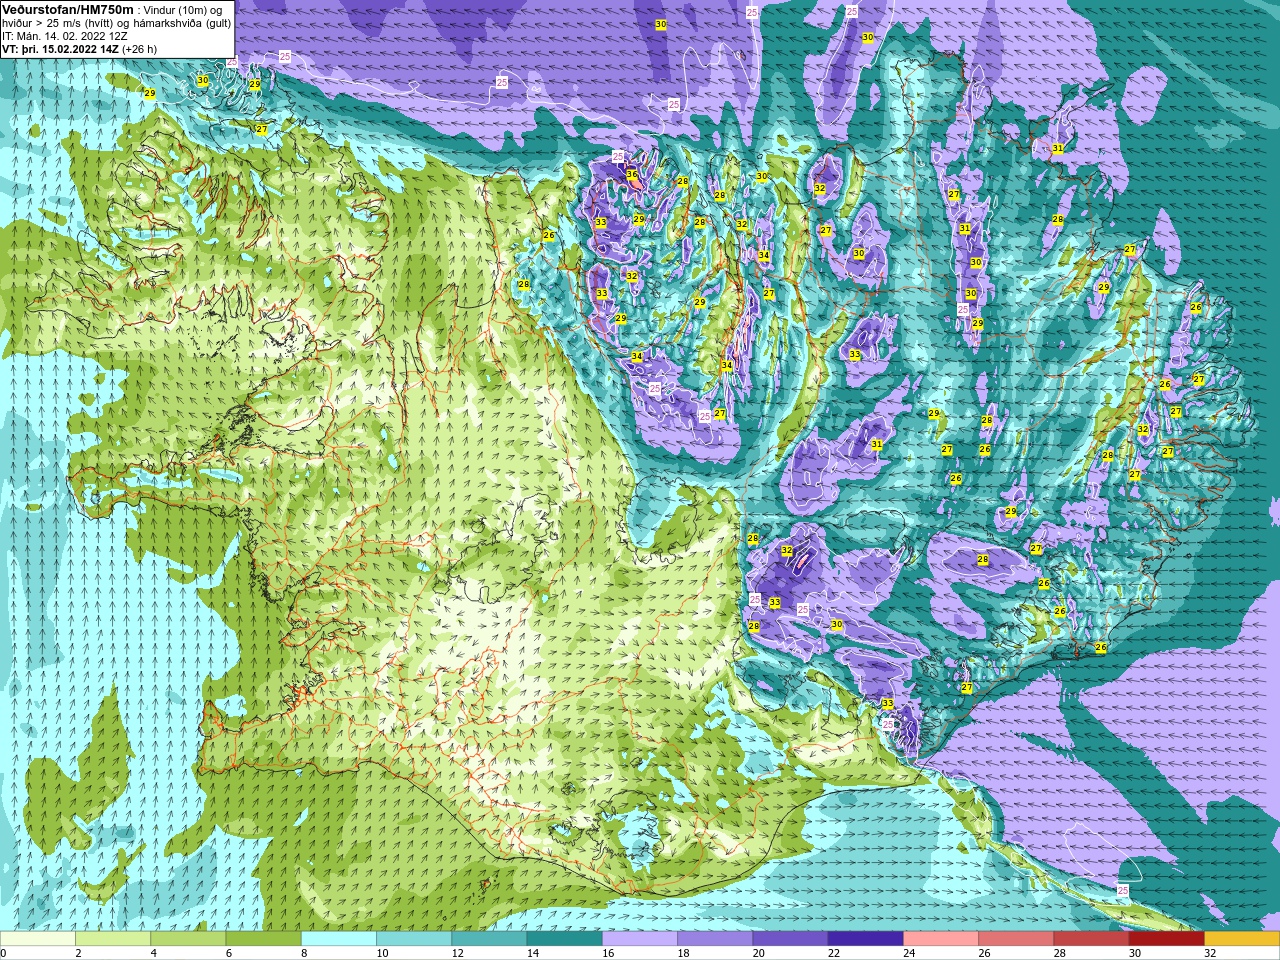This screenshot has width=1280, height=960.
Task: Click the 6–8 m/s olive green legend swatch
Action: [x=263, y=939]
